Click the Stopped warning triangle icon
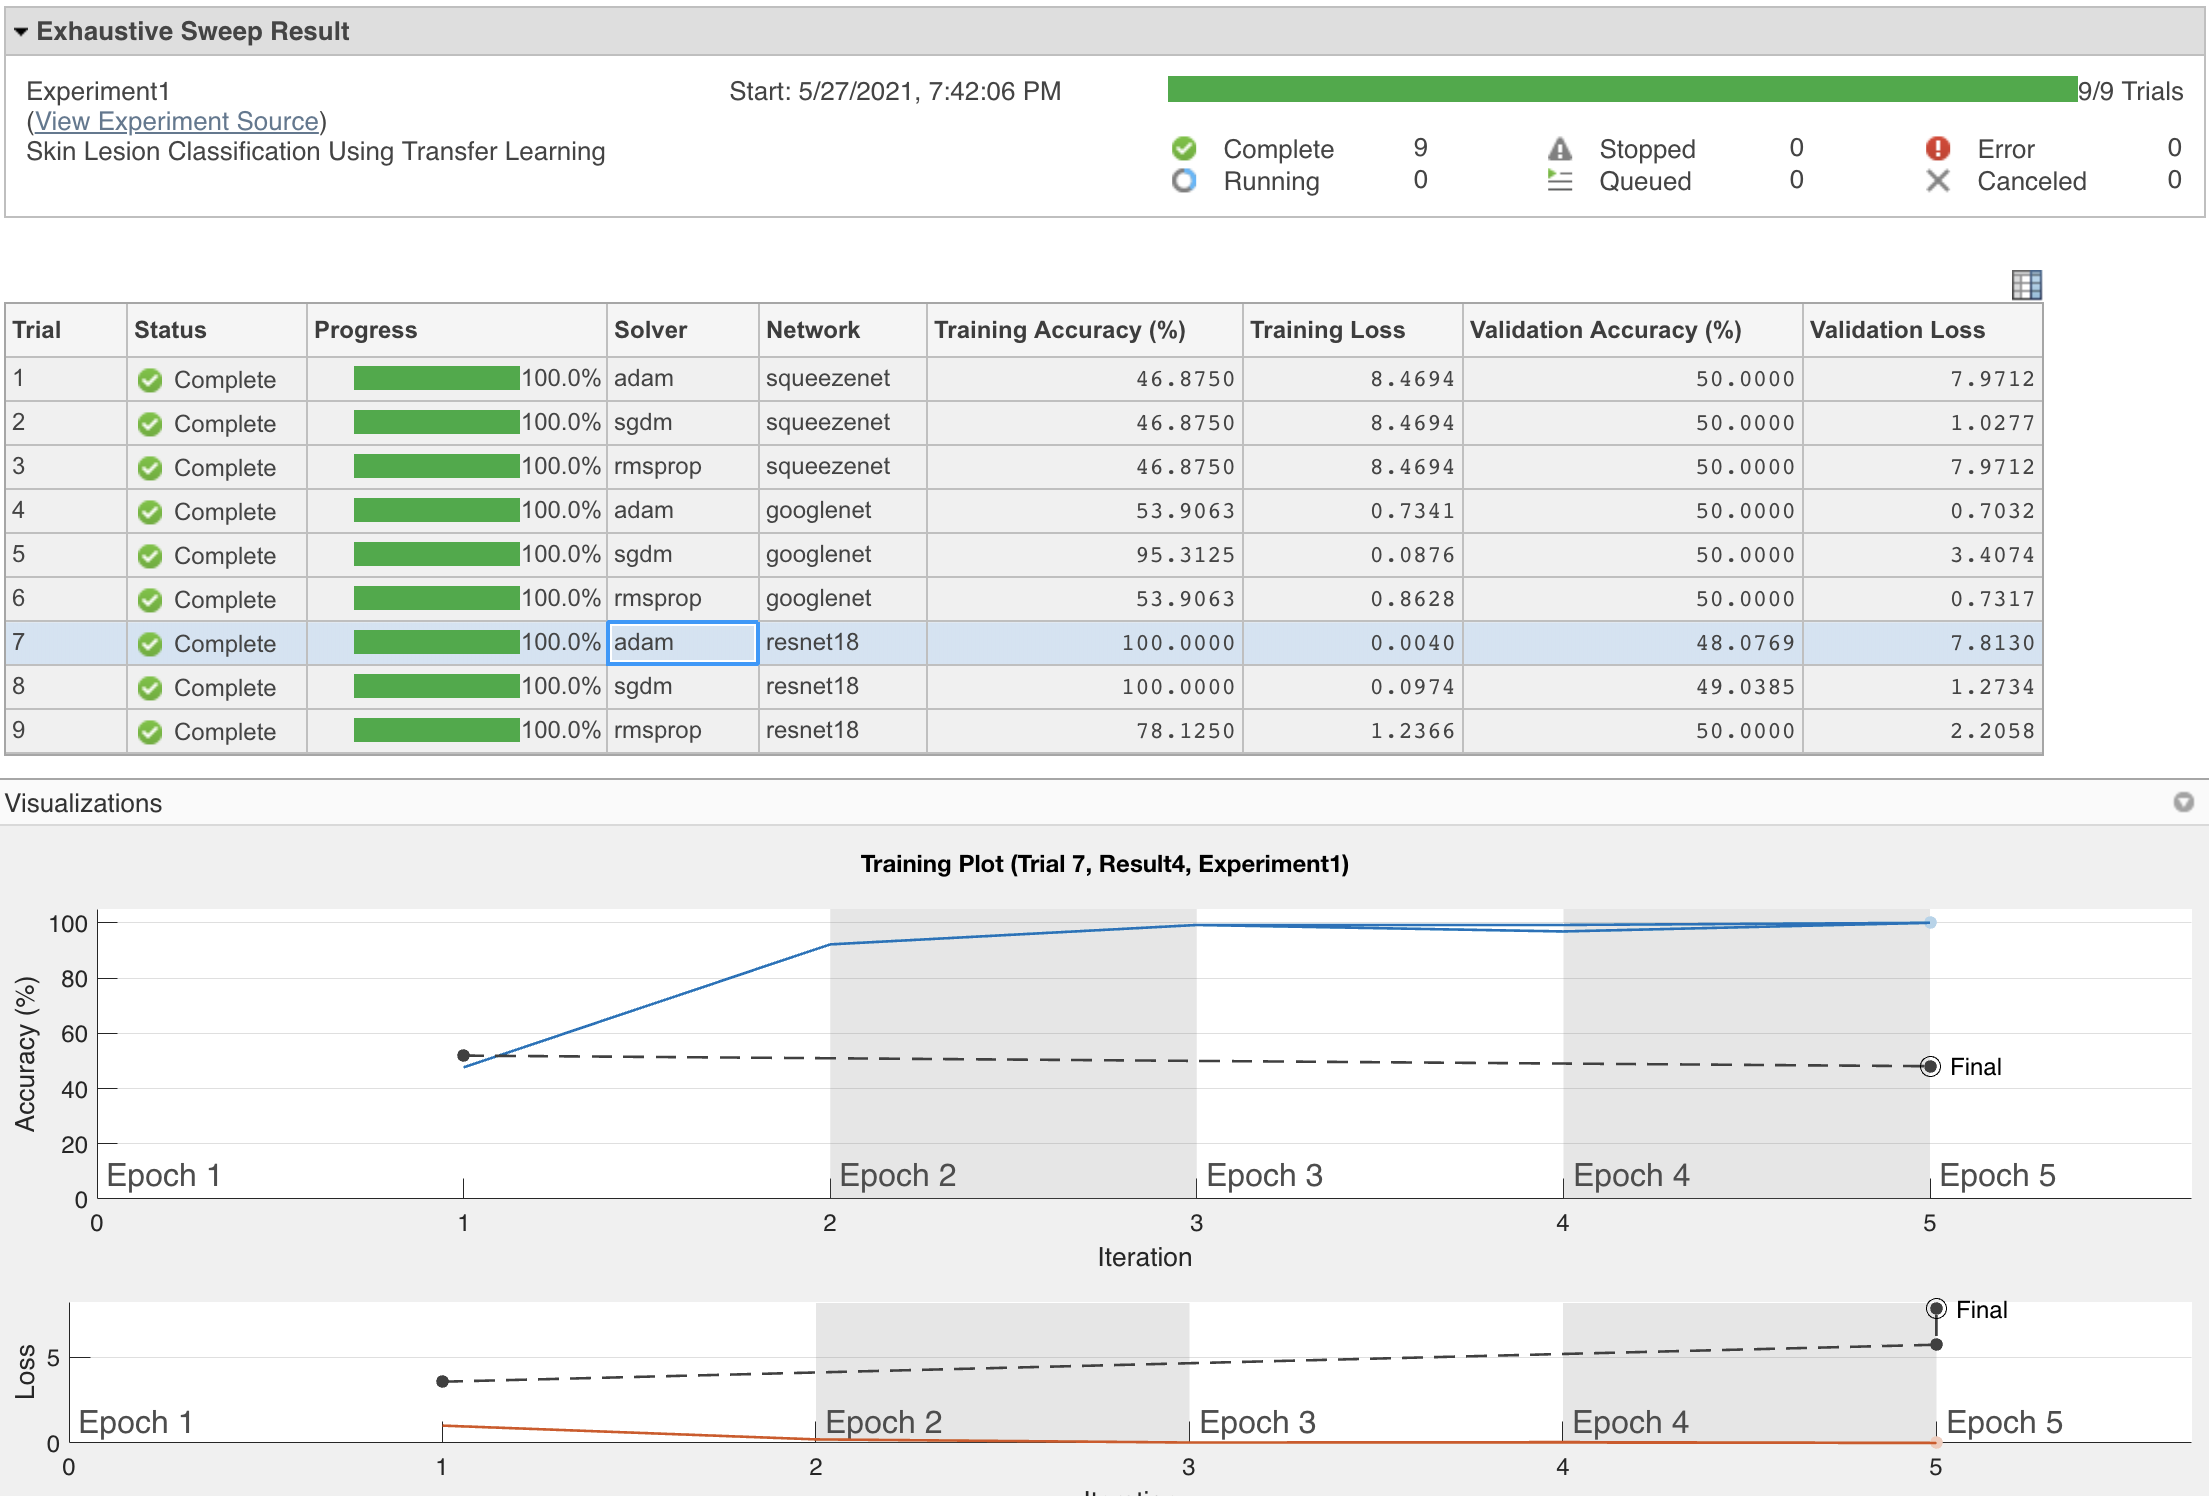2209x1496 pixels. [x=1559, y=149]
